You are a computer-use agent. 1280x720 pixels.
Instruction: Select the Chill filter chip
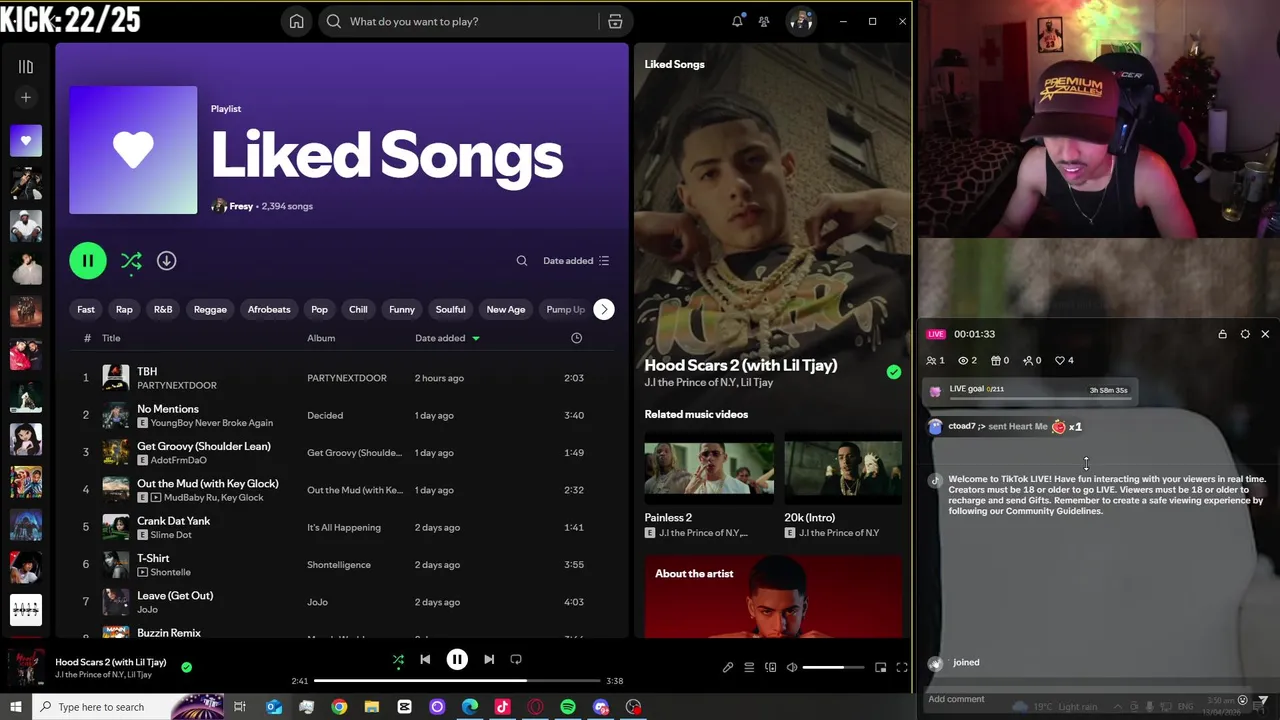click(x=358, y=309)
